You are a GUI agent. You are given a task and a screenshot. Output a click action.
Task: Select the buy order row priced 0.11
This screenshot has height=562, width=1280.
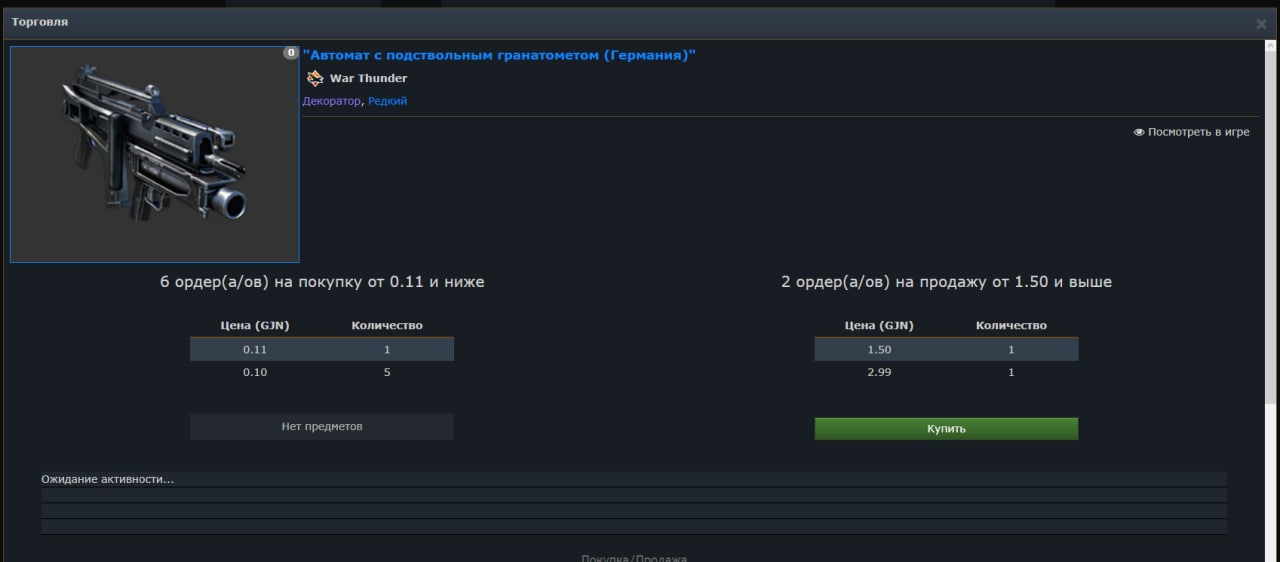pyautogui.click(x=322, y=349)
